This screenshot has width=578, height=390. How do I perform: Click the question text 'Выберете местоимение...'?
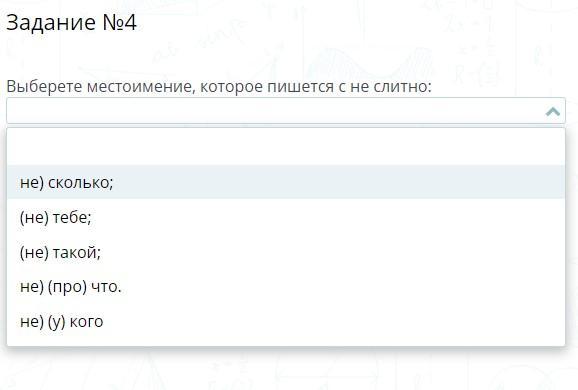click(x=219, y=87)
